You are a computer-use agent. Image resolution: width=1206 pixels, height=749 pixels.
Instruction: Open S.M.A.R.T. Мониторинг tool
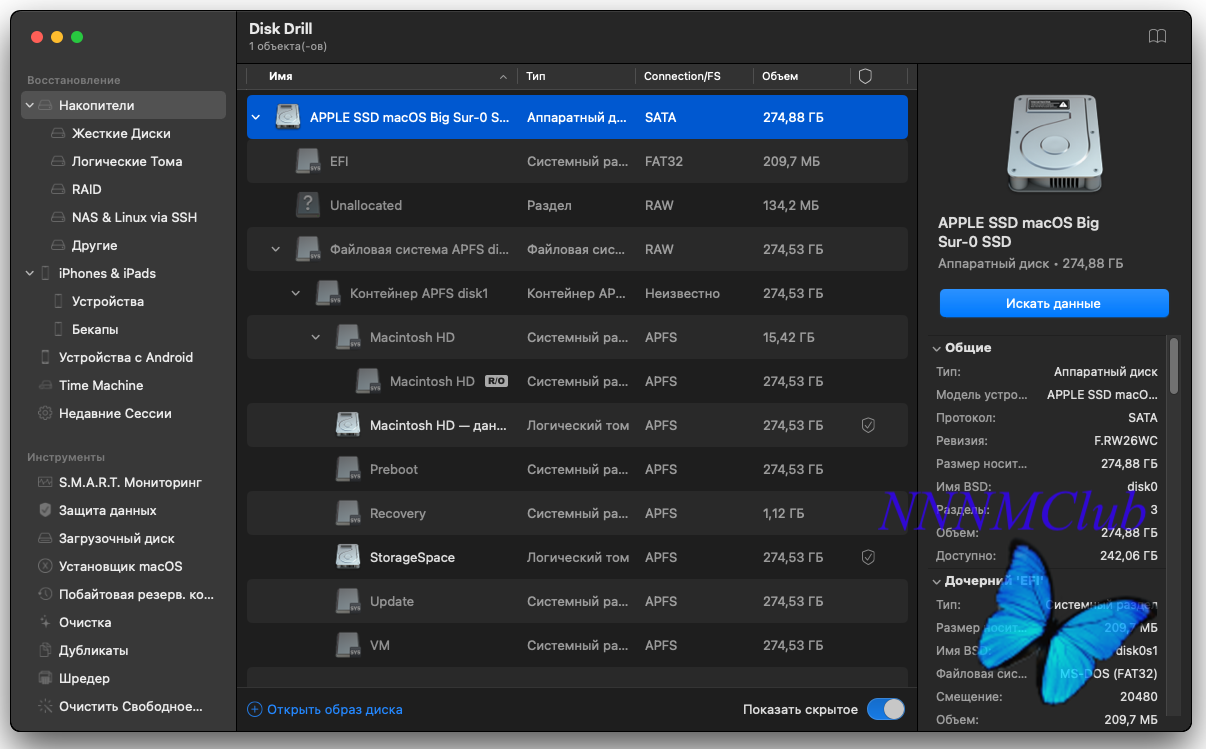[x=130, y=482]
